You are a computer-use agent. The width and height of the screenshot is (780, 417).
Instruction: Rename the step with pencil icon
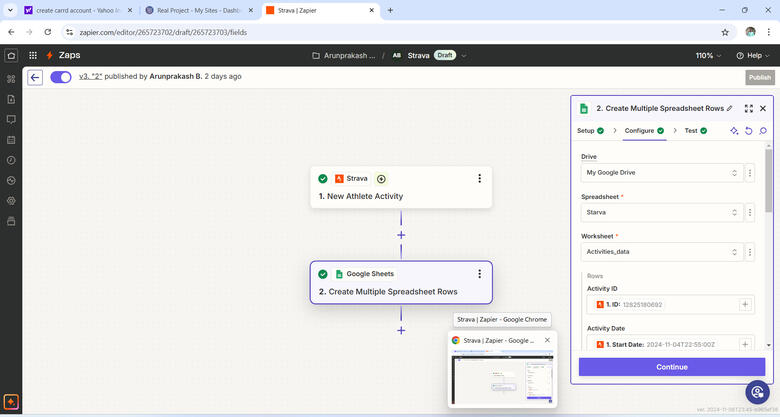pyautogui.click(x=729, y=108)
